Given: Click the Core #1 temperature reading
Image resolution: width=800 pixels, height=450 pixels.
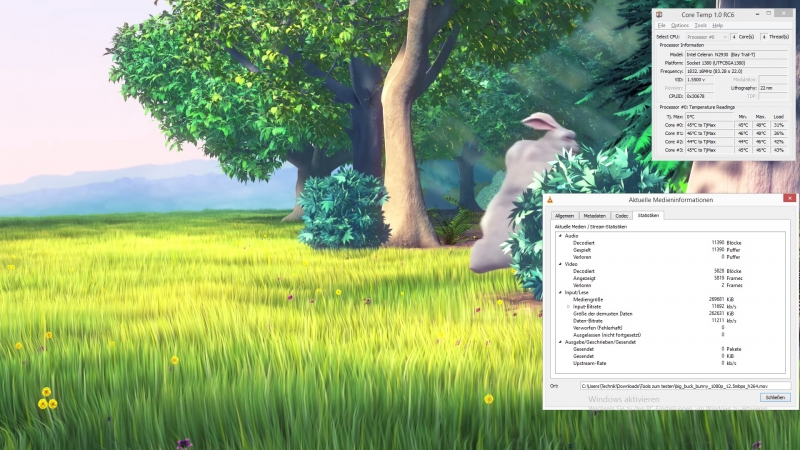Looking at the screenshot, I should pos(709,133).
